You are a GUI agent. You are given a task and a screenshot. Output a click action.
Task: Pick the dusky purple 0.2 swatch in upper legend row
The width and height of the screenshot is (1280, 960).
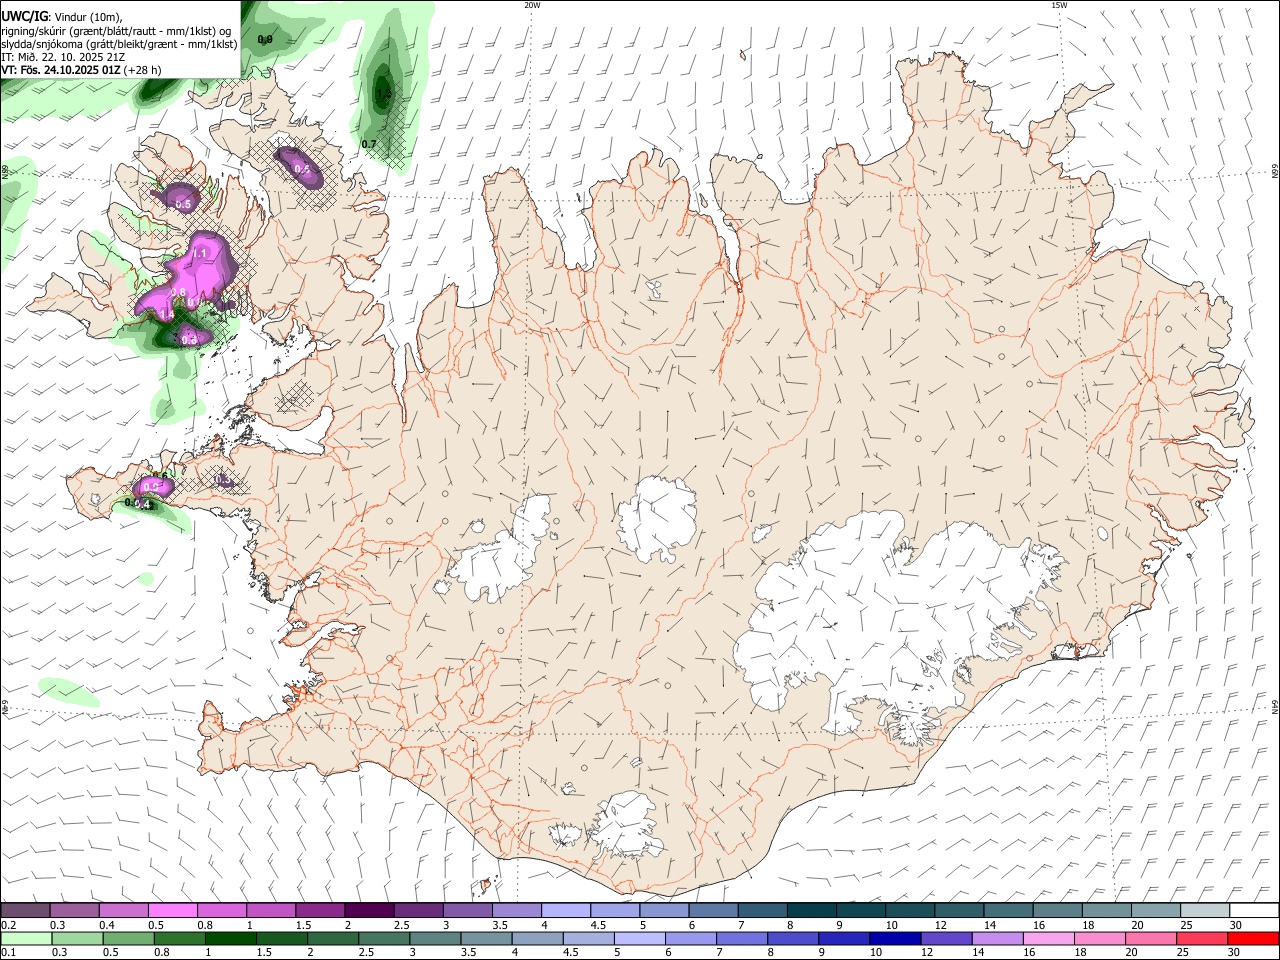(x=25, y=910)
